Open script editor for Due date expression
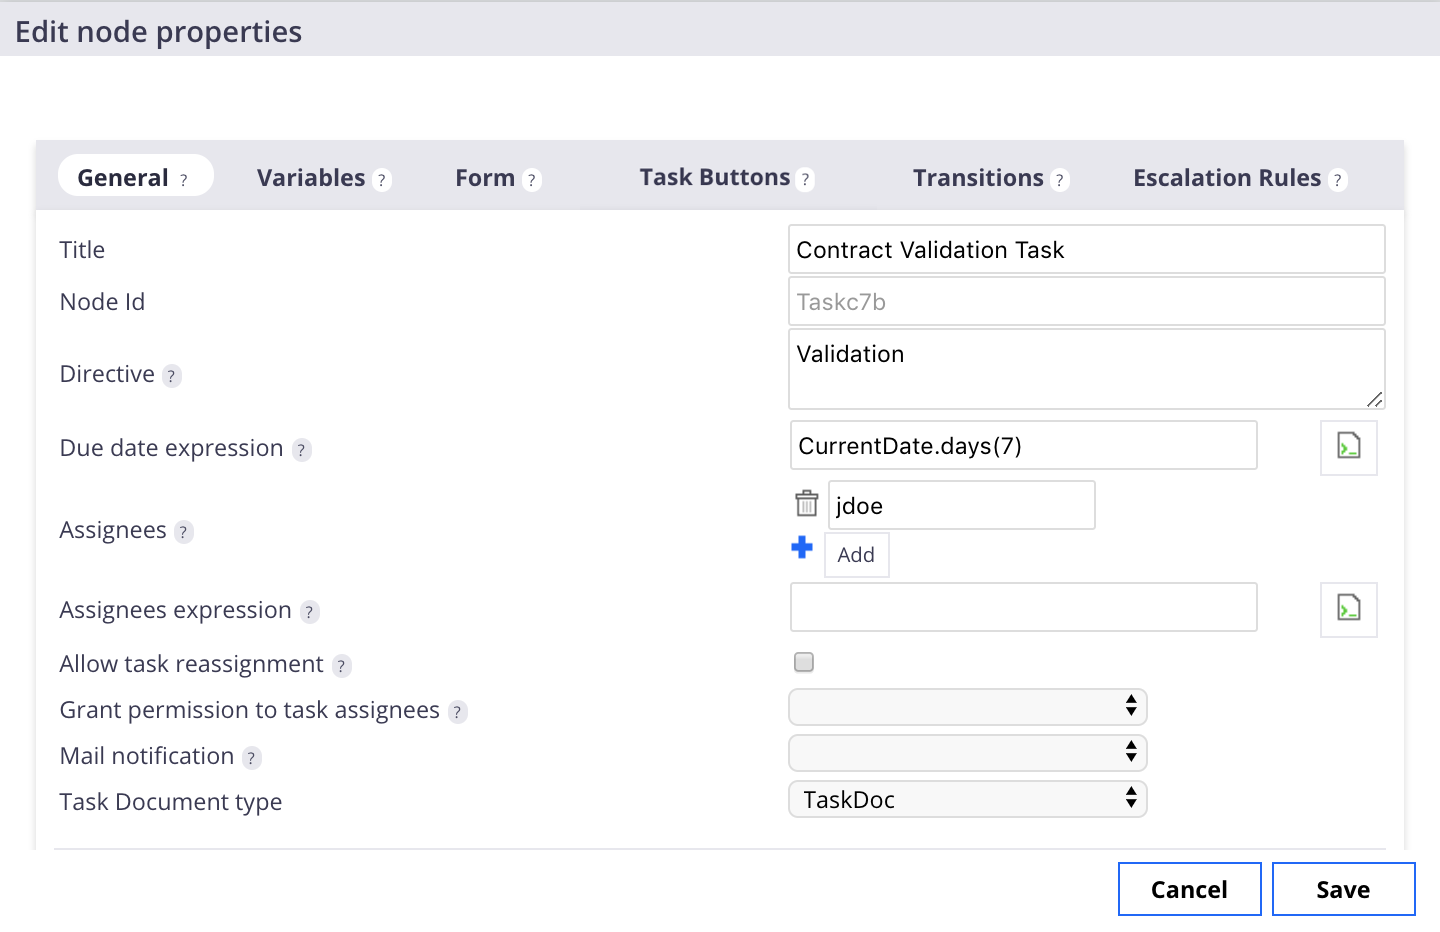 point(1348,447)
